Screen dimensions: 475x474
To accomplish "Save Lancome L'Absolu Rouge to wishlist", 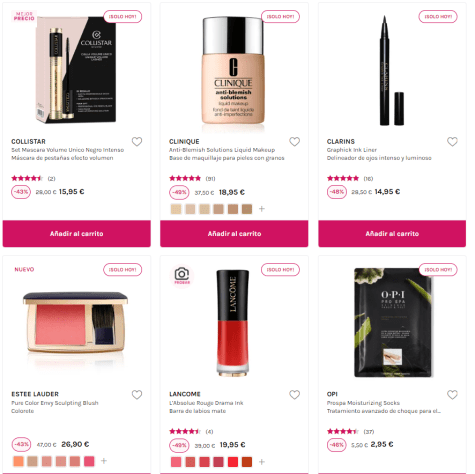I will [294, 395].
